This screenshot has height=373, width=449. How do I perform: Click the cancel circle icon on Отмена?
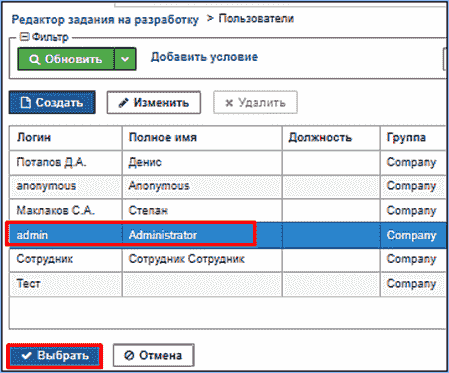tap(129, 356)
